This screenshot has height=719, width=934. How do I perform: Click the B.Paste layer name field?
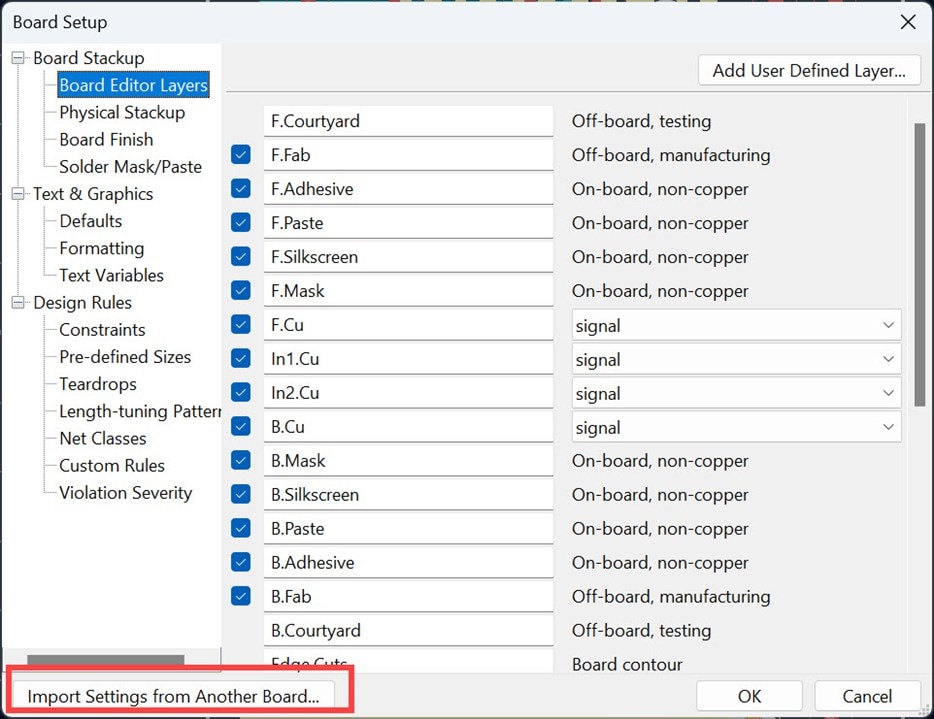[x=408, y=528]
